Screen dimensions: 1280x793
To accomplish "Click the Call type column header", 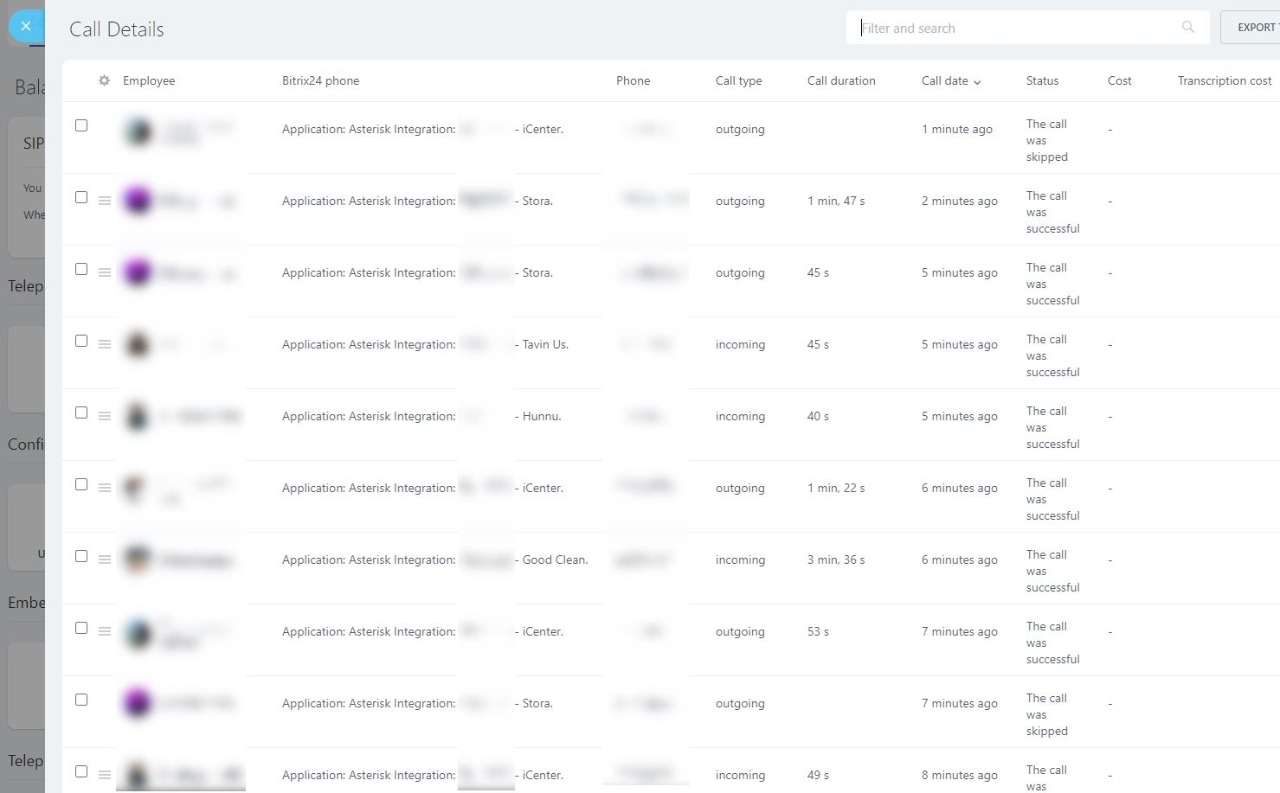I will tap(738, 81).
